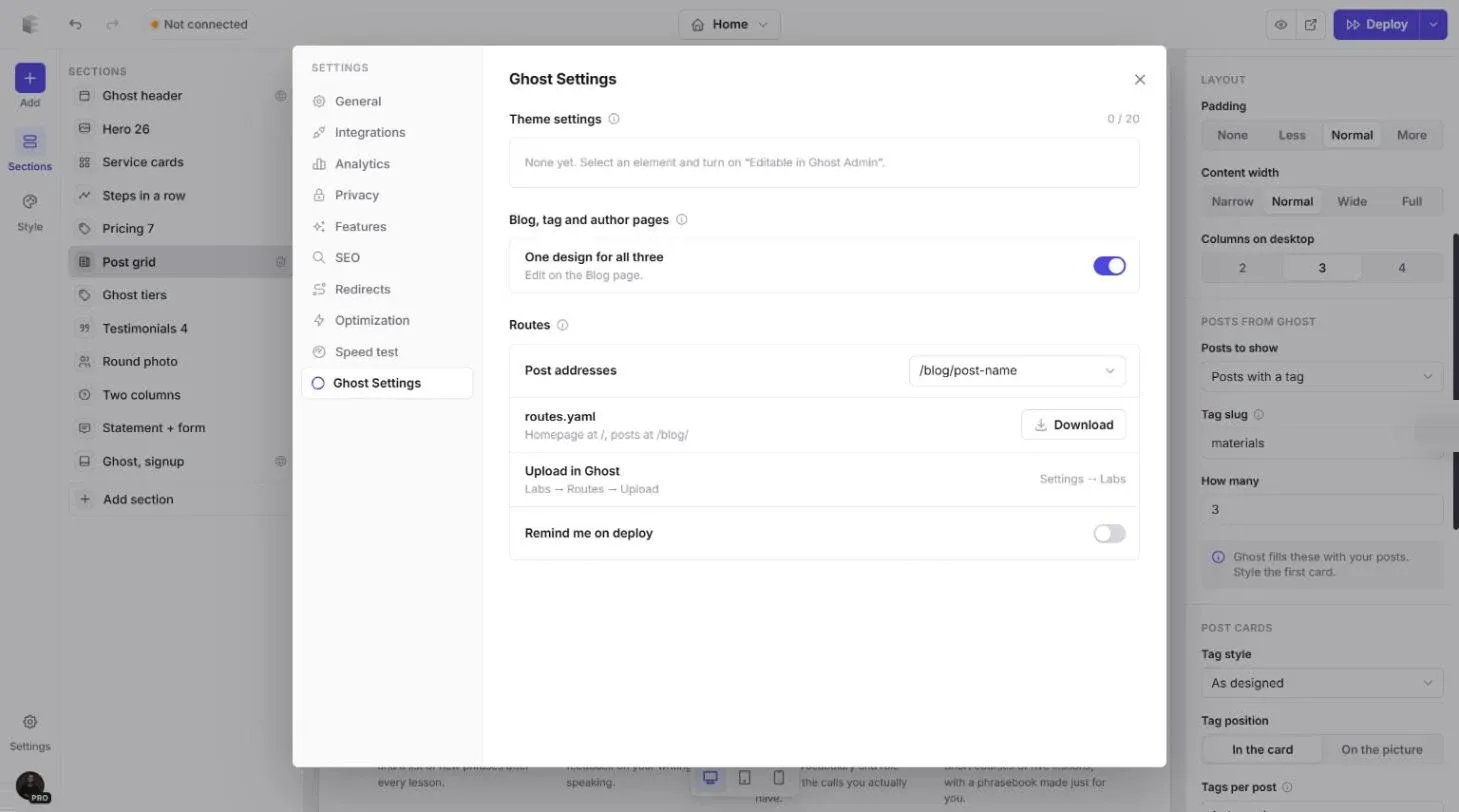This screenshot has width=1459, height=812.
Task: Set Padding to Less
Action: point(1292,135)
